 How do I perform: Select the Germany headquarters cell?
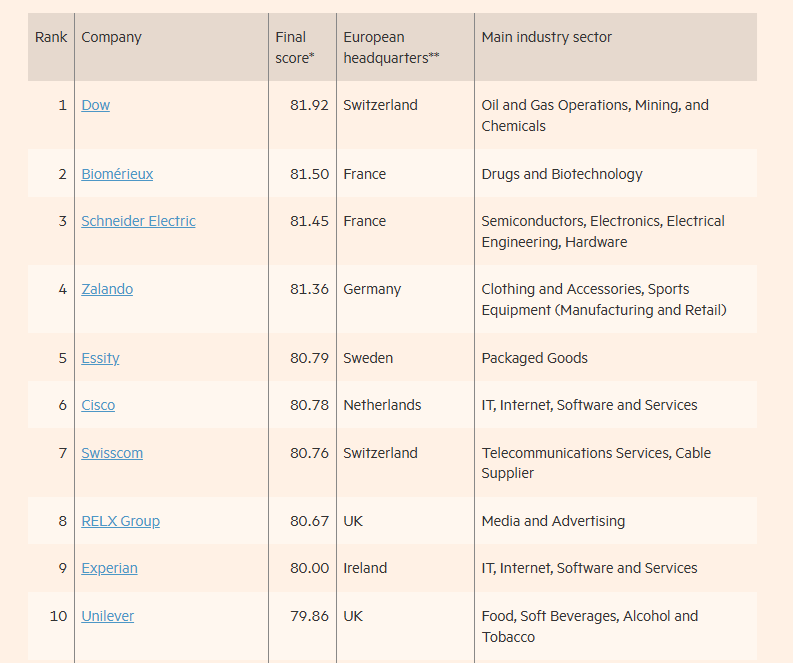[372, 289]
